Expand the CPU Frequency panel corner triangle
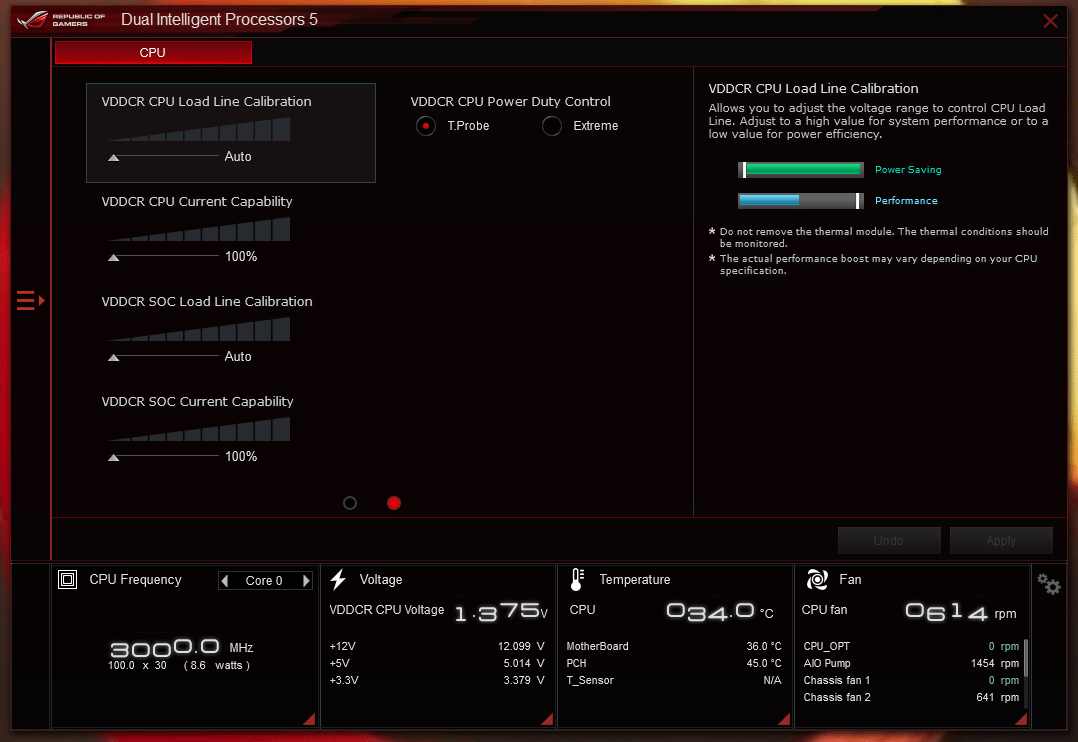 tap(310, 719)
